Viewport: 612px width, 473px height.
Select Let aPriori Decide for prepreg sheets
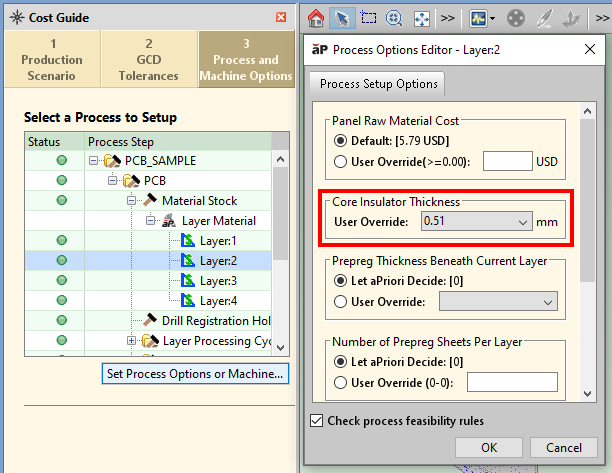pyautogui.click(x=340, y=362)
